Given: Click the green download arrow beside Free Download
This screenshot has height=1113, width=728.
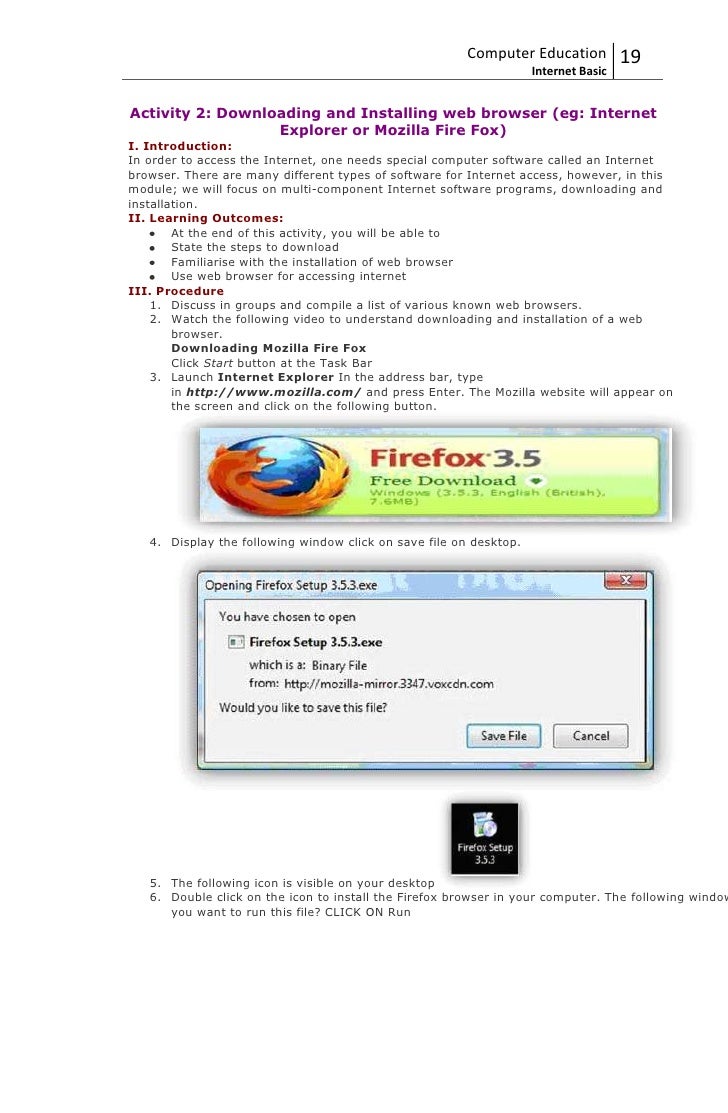Looking at the screenshot, I should point(537,481).
